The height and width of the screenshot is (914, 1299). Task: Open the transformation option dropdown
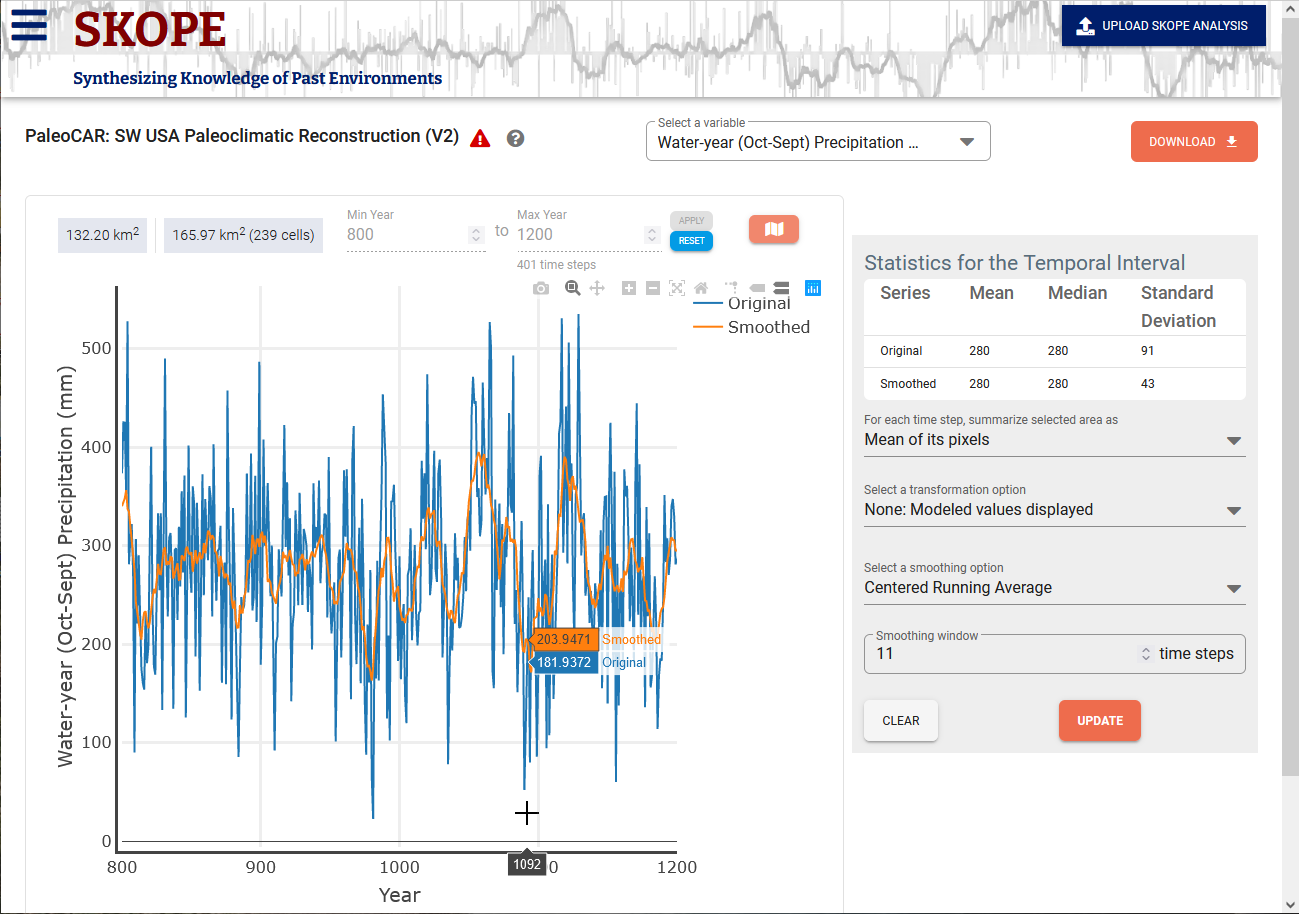pyautogui.click(x=1055, y=510)
